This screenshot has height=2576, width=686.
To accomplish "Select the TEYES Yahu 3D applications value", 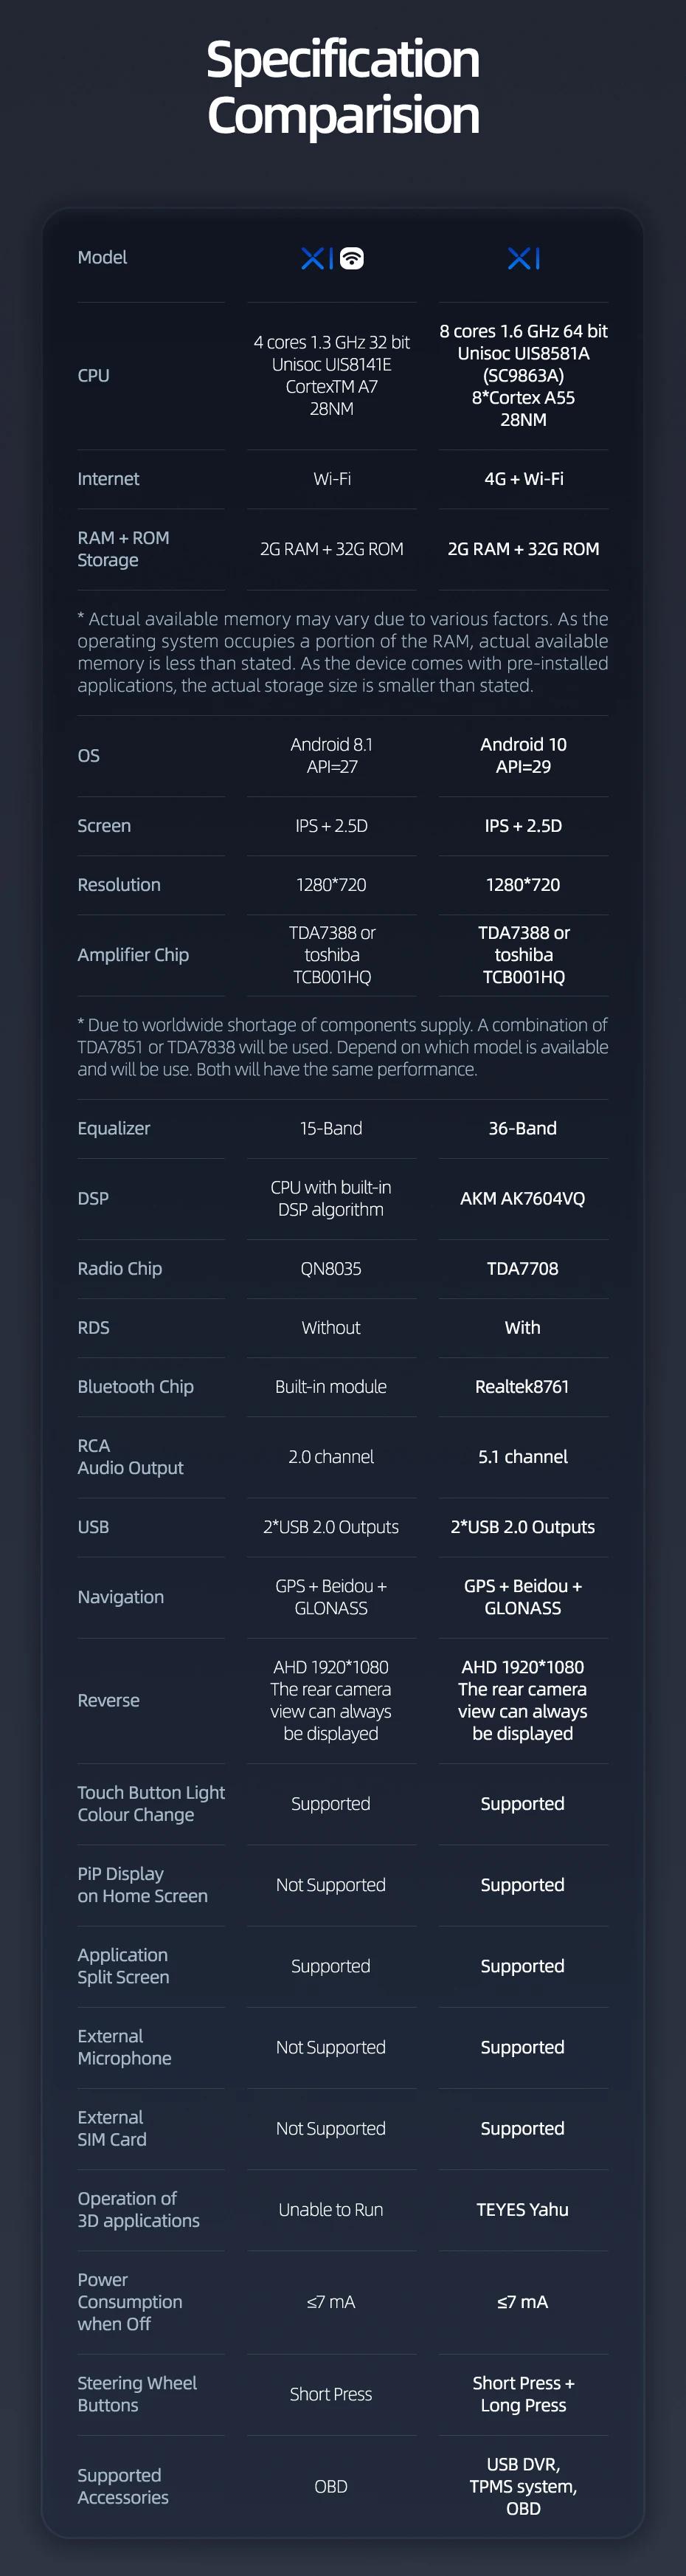I will pos(522,2209).
